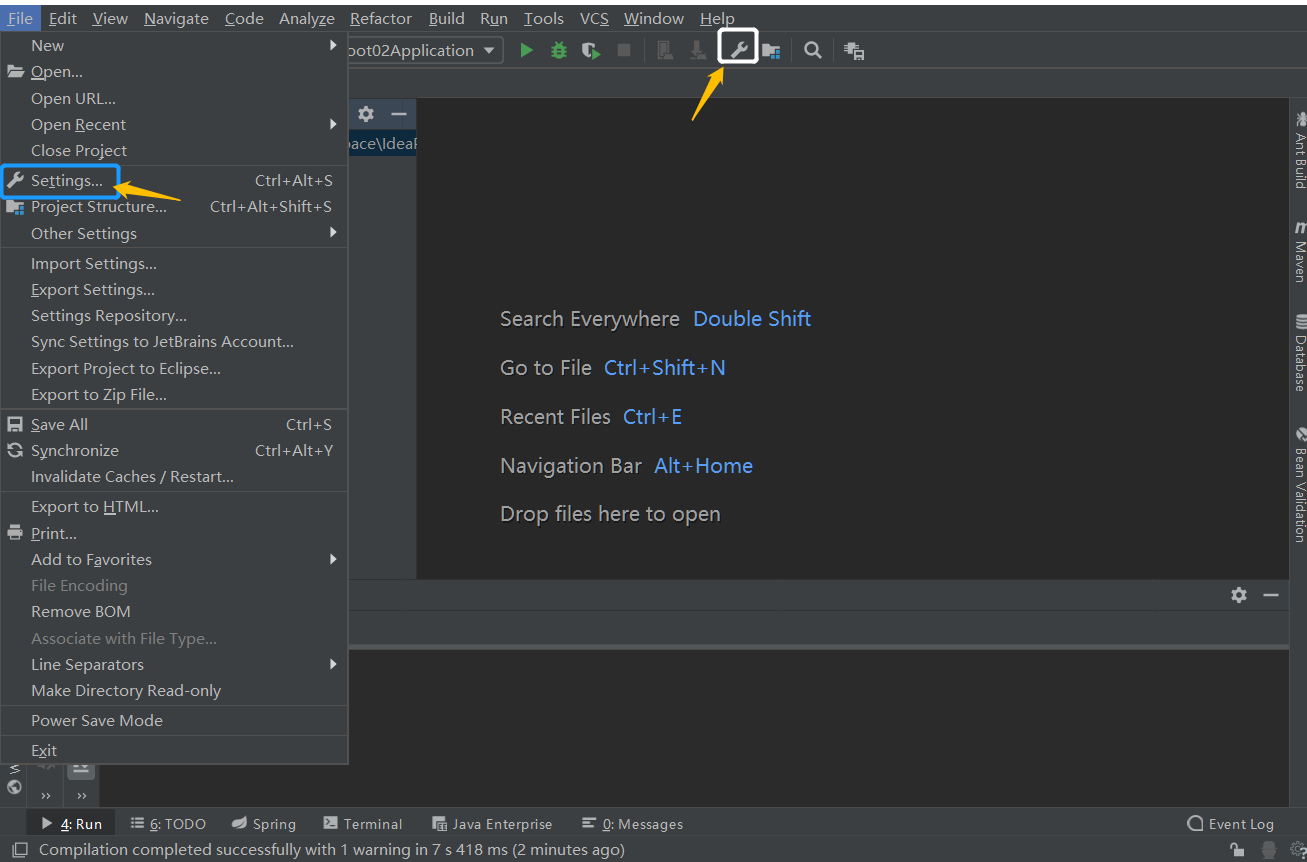Choose Exit from File menu

point(174,750)
